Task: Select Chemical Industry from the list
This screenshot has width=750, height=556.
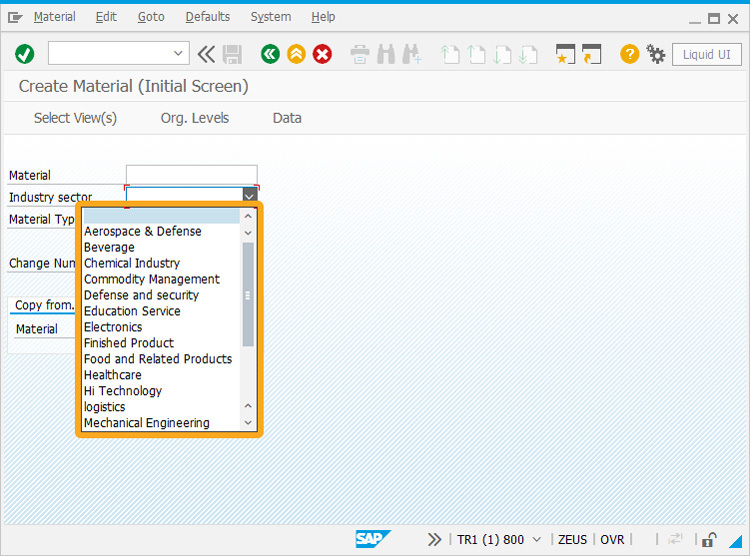Action: [132, 263]
